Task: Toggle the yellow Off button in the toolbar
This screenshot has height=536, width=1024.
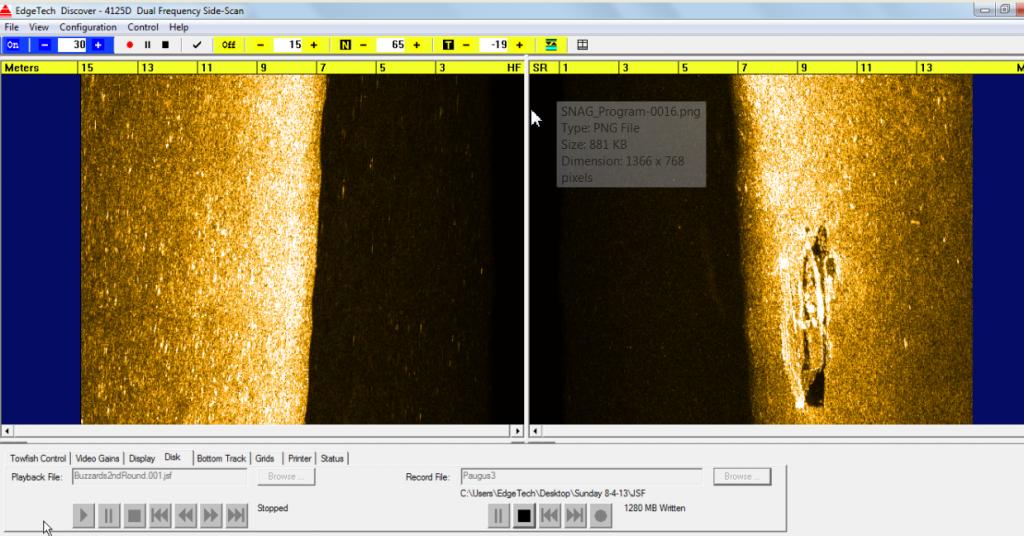Action: point(229,45)
